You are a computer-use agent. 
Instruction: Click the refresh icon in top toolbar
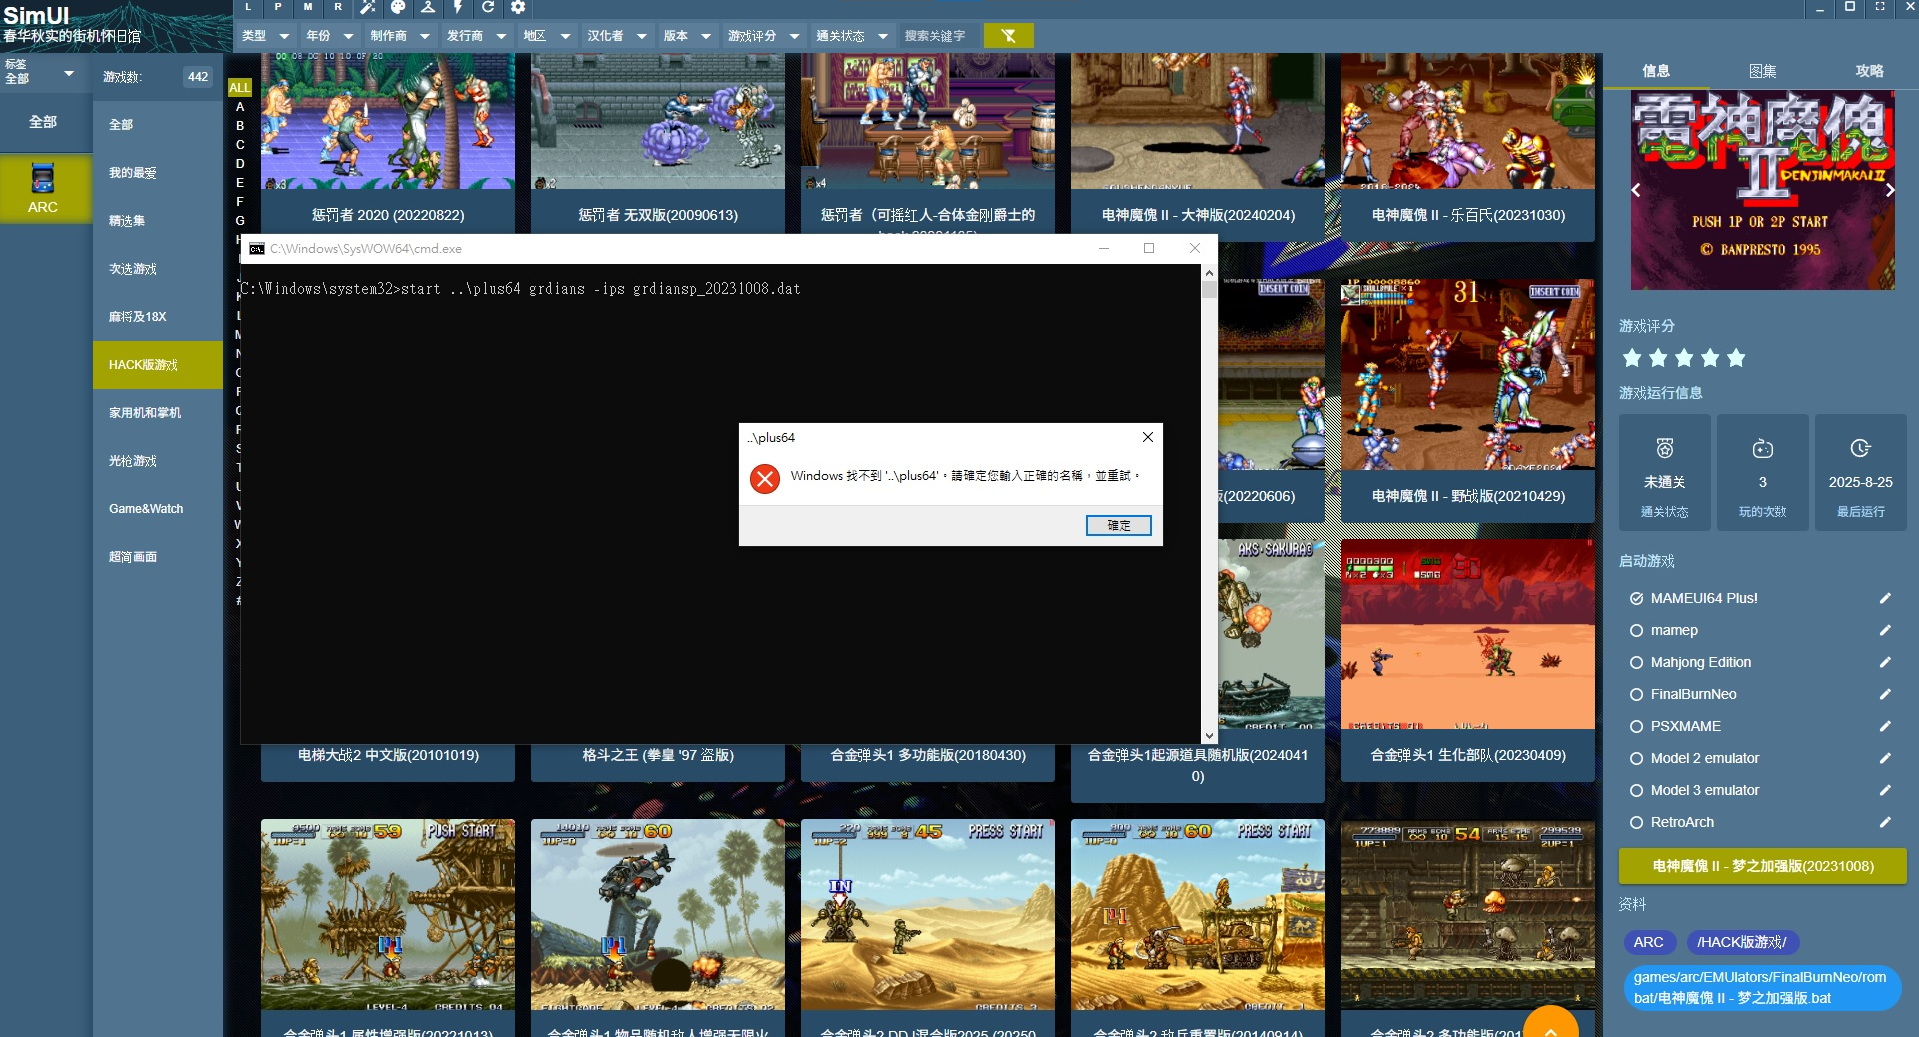(488, 7)
